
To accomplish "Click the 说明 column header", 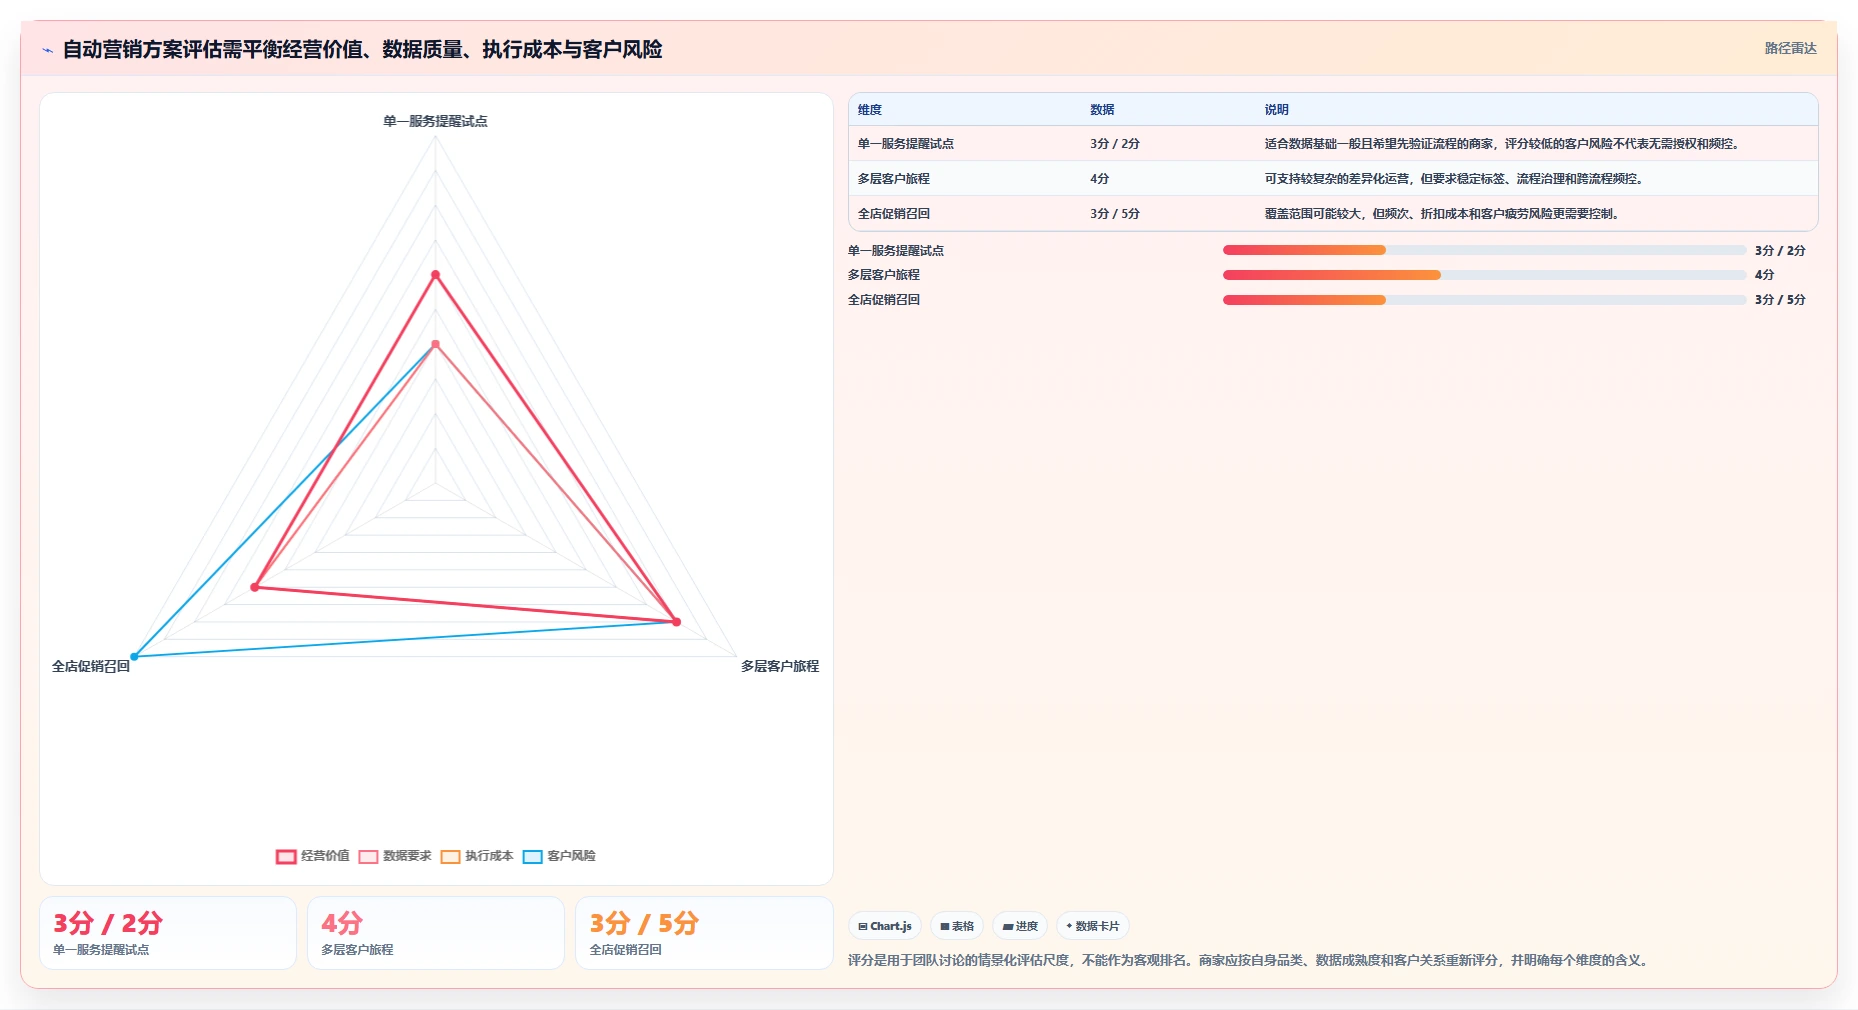I will [1276, 110].
